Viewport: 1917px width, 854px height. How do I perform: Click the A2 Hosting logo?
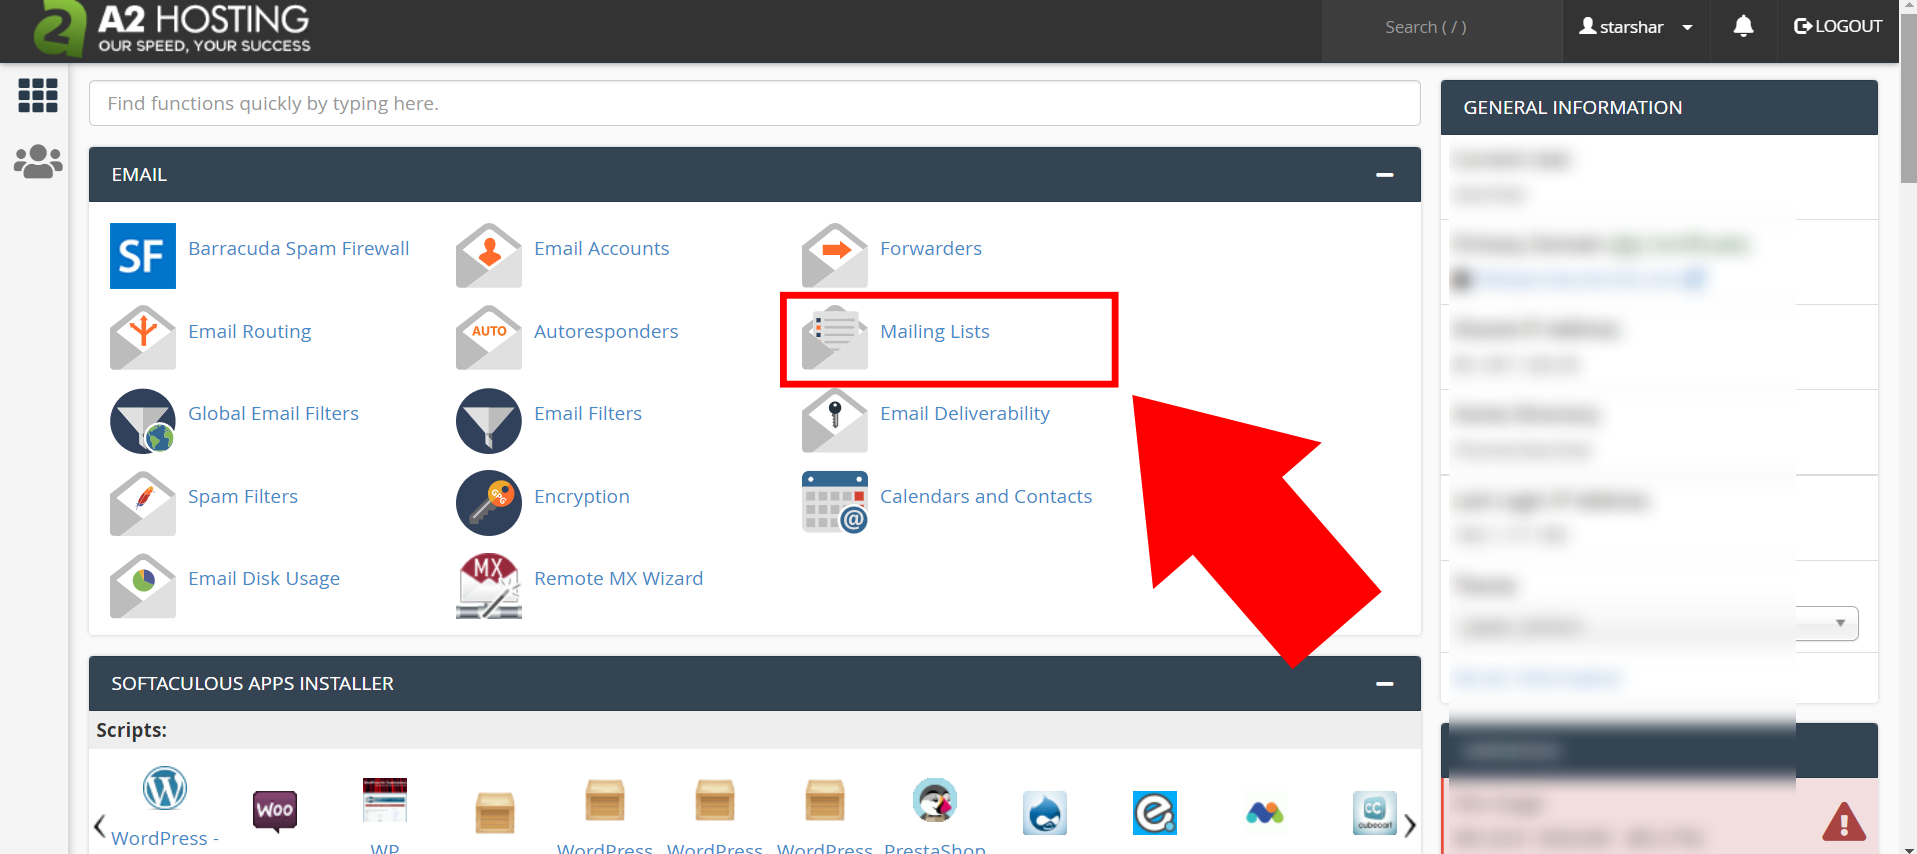point(173,30)
